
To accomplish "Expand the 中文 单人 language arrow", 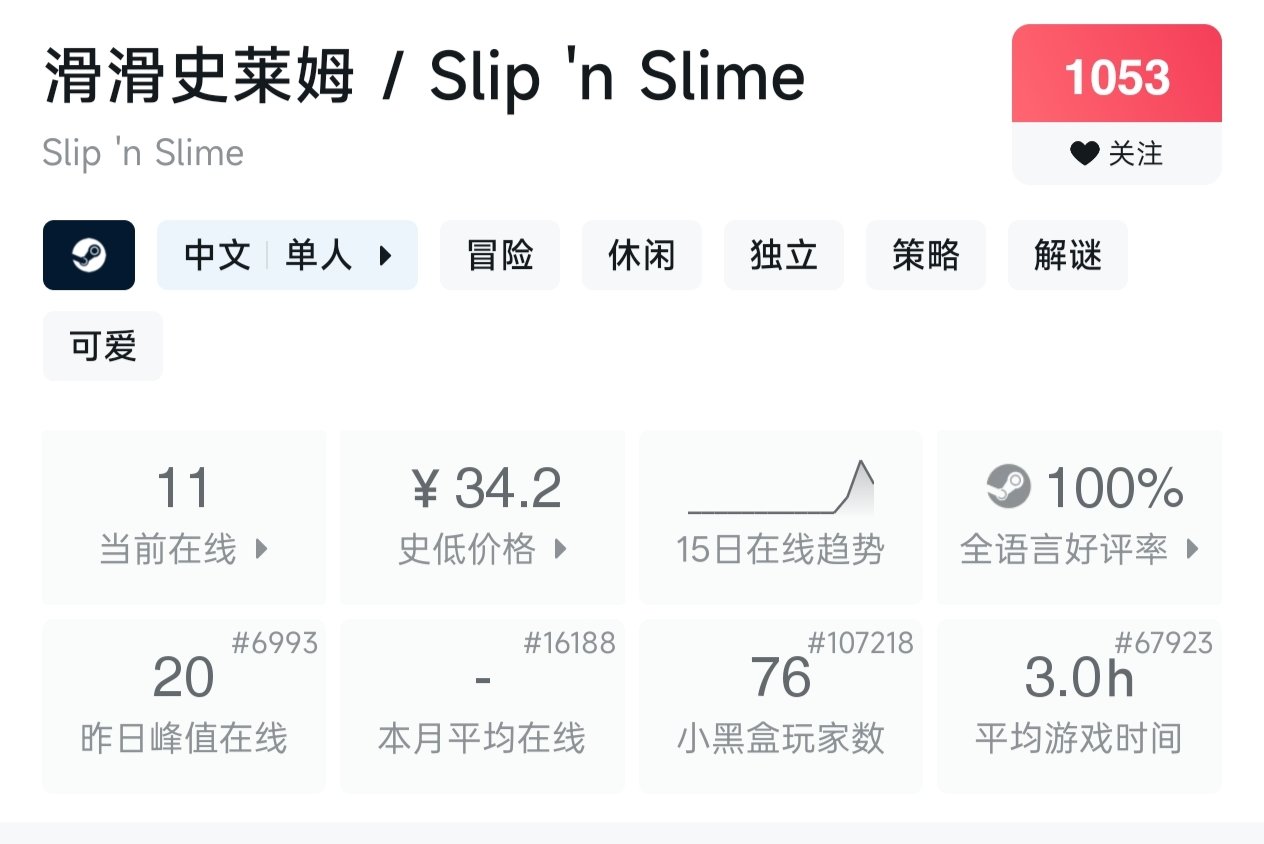I will (386, 256).
